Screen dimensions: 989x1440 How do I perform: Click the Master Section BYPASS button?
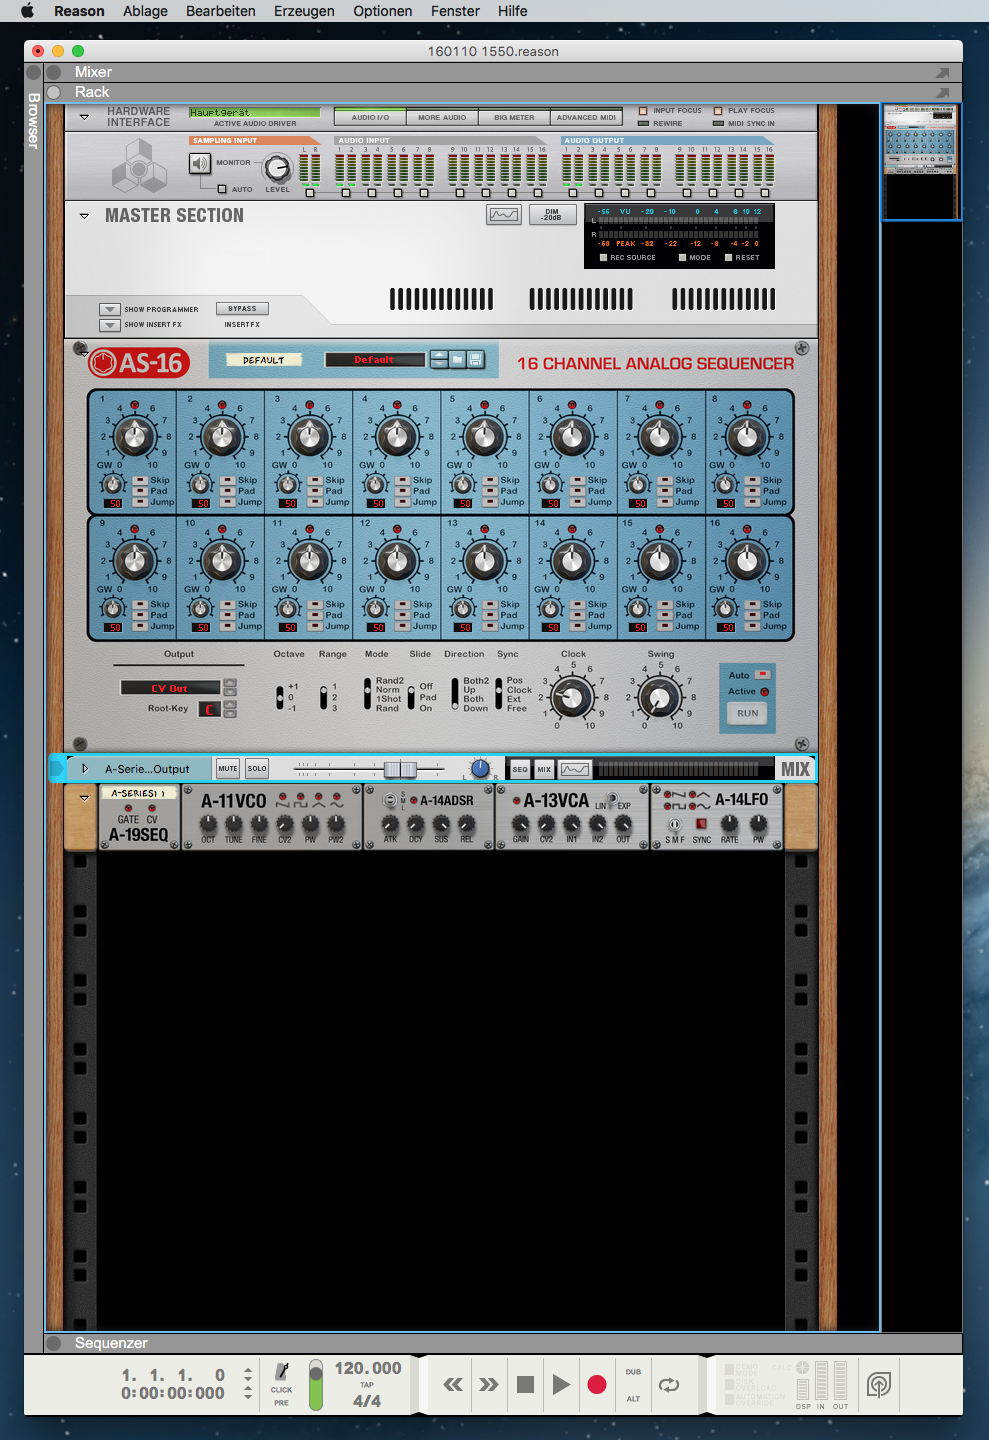[x=242, y=309]
